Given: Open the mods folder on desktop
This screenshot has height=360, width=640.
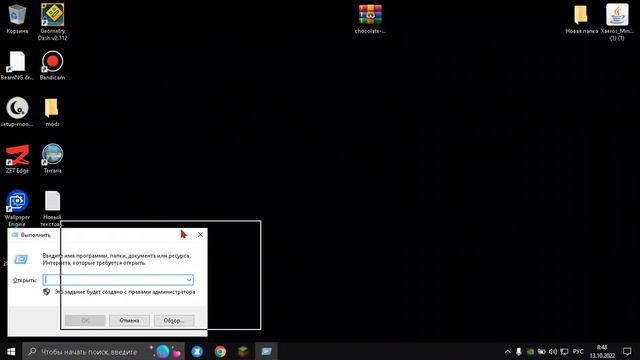Looking at the screenshot, I should point(52,112).
